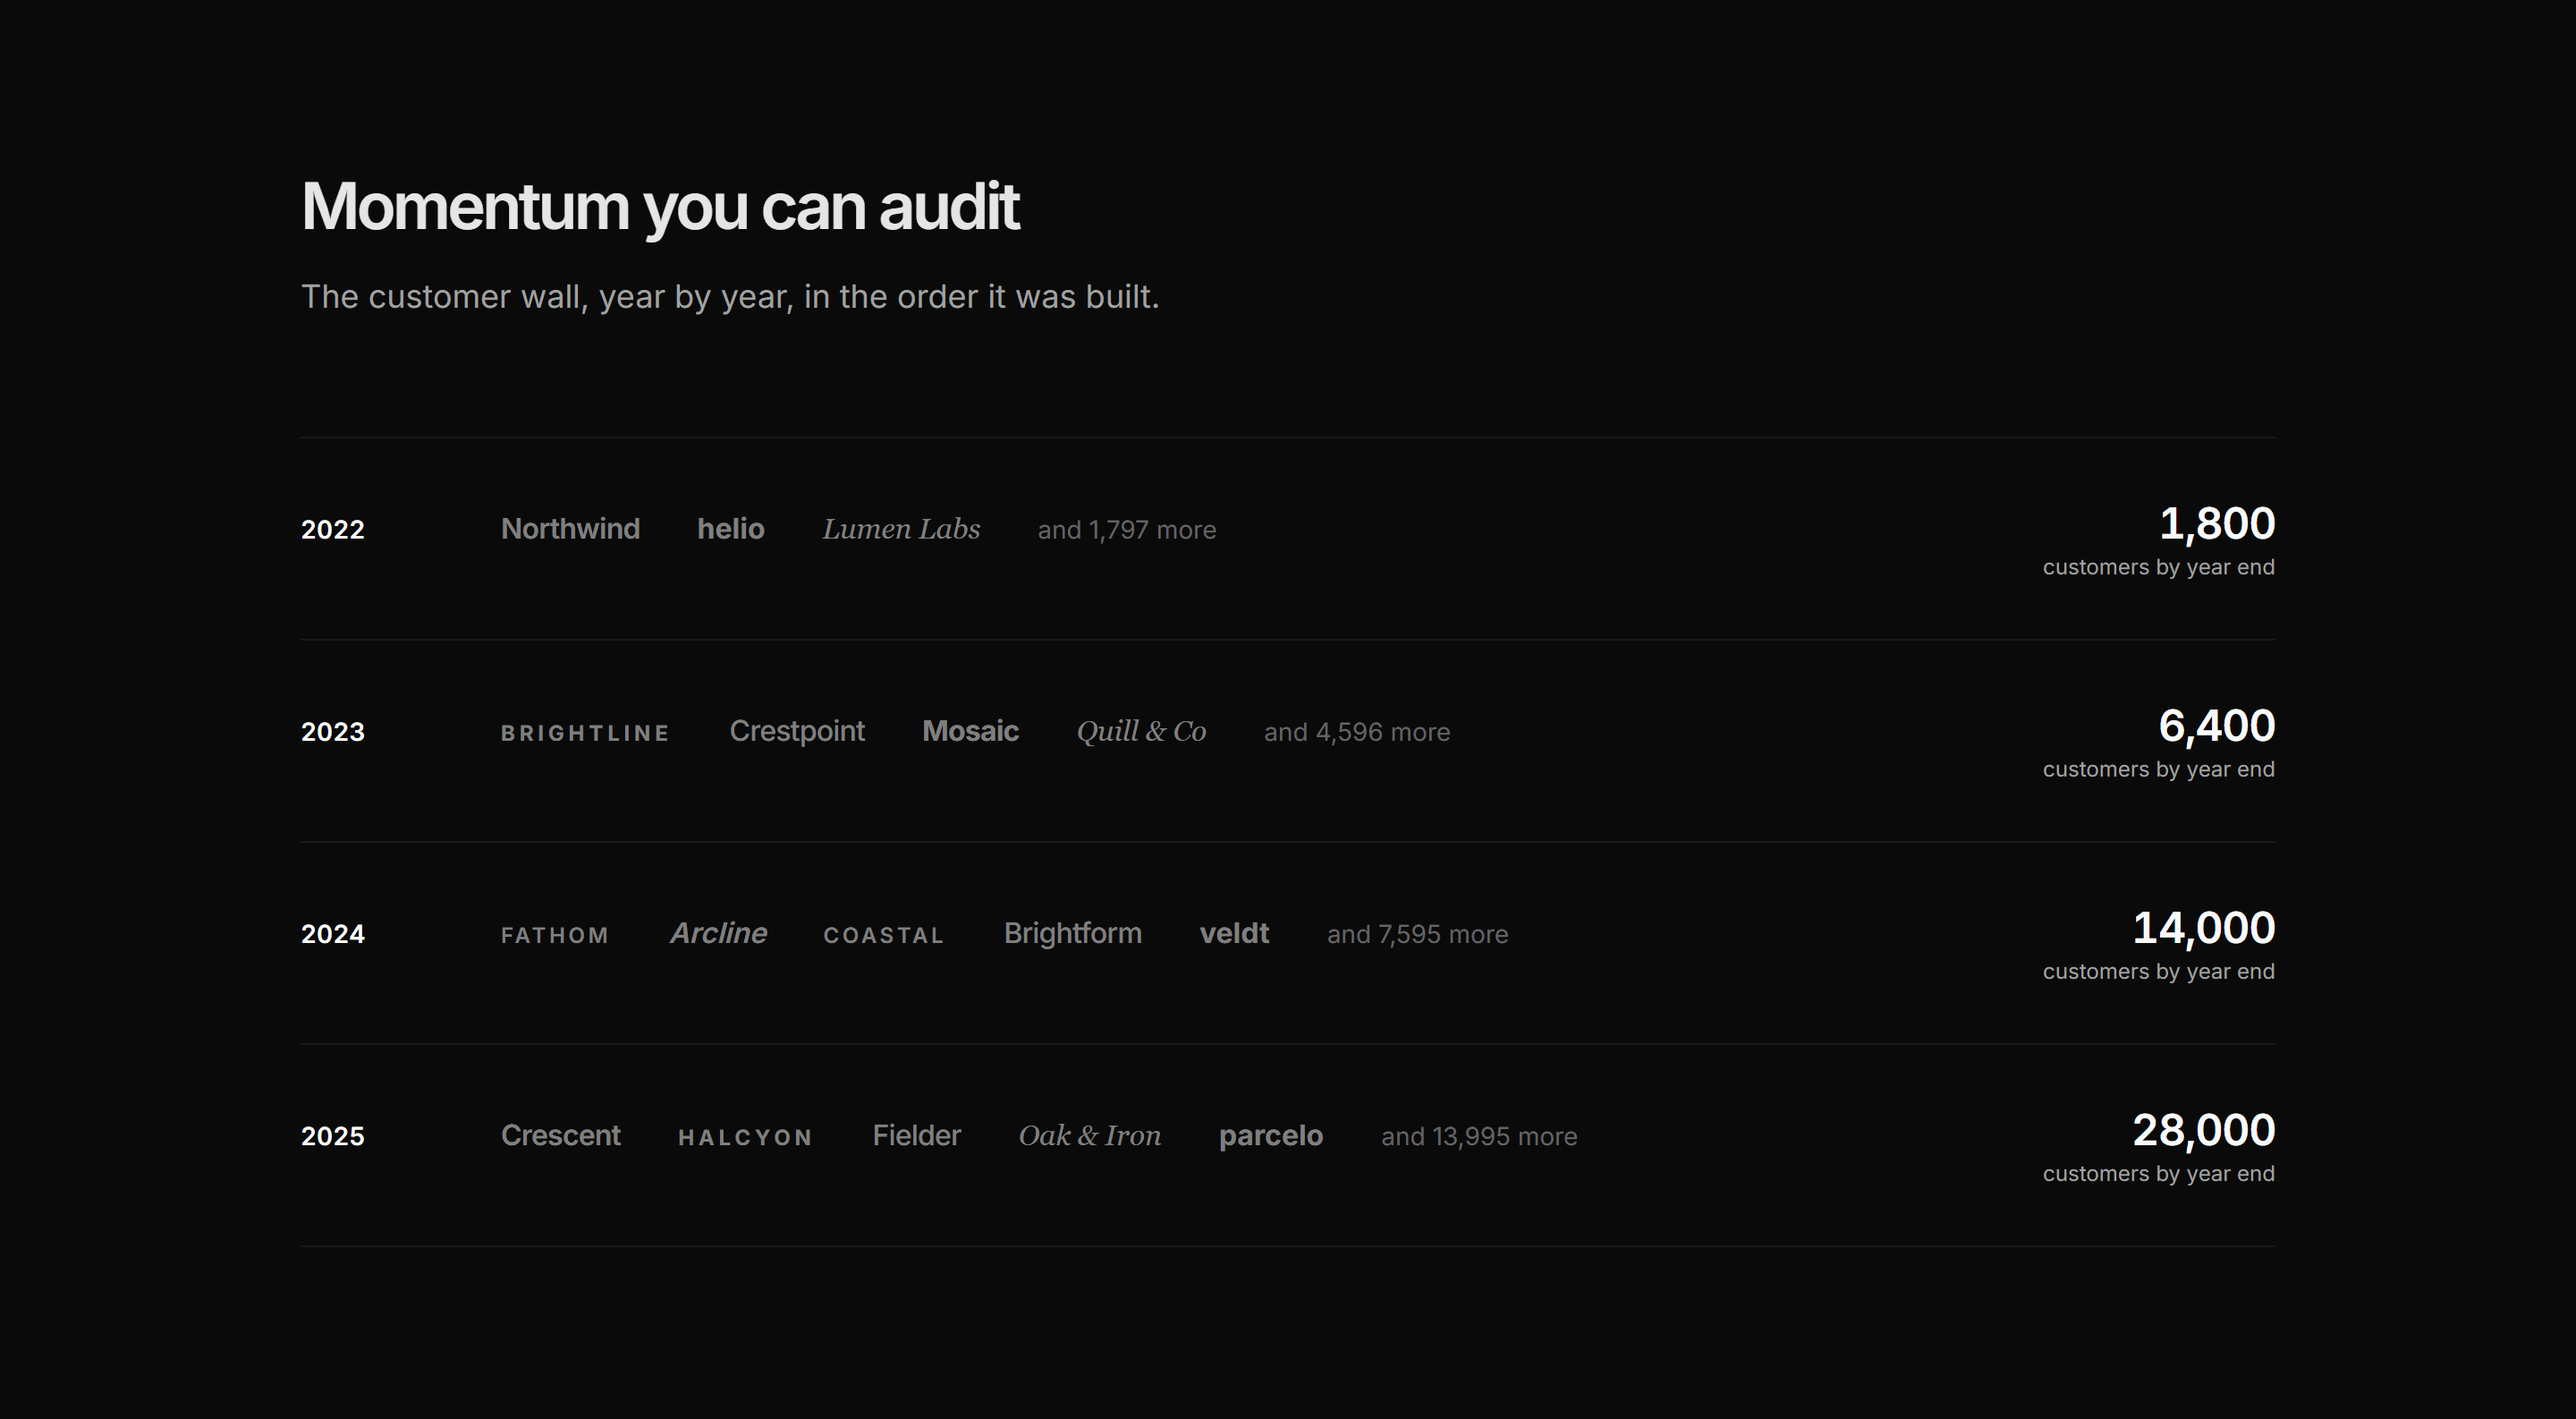Viewport: 2576px width, 1419px height.
Task: Click the Fielder logo
Action: (916, 1135)
